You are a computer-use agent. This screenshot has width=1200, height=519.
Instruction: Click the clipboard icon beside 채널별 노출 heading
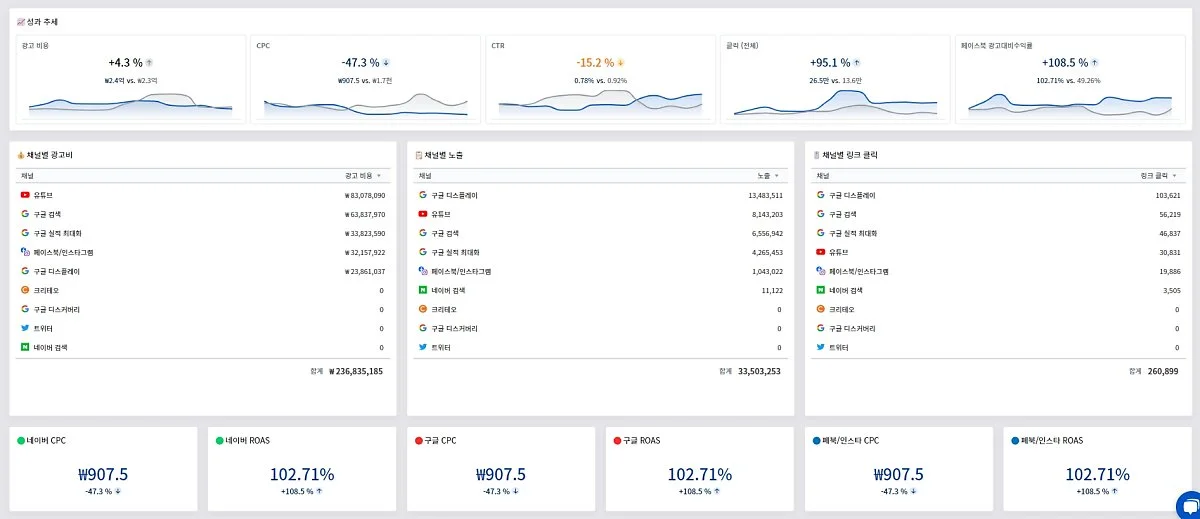pyautogui.click(x=419, y=155)
